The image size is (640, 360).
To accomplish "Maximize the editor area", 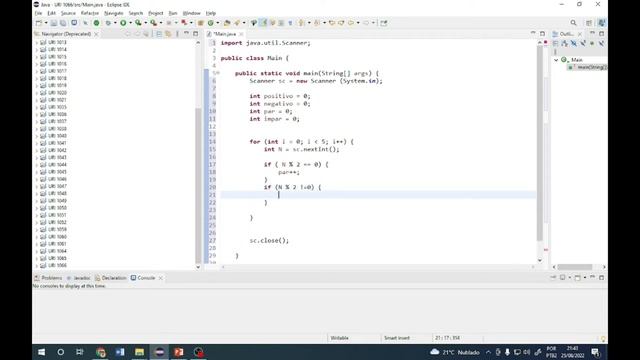I will [x=542, y=33].
